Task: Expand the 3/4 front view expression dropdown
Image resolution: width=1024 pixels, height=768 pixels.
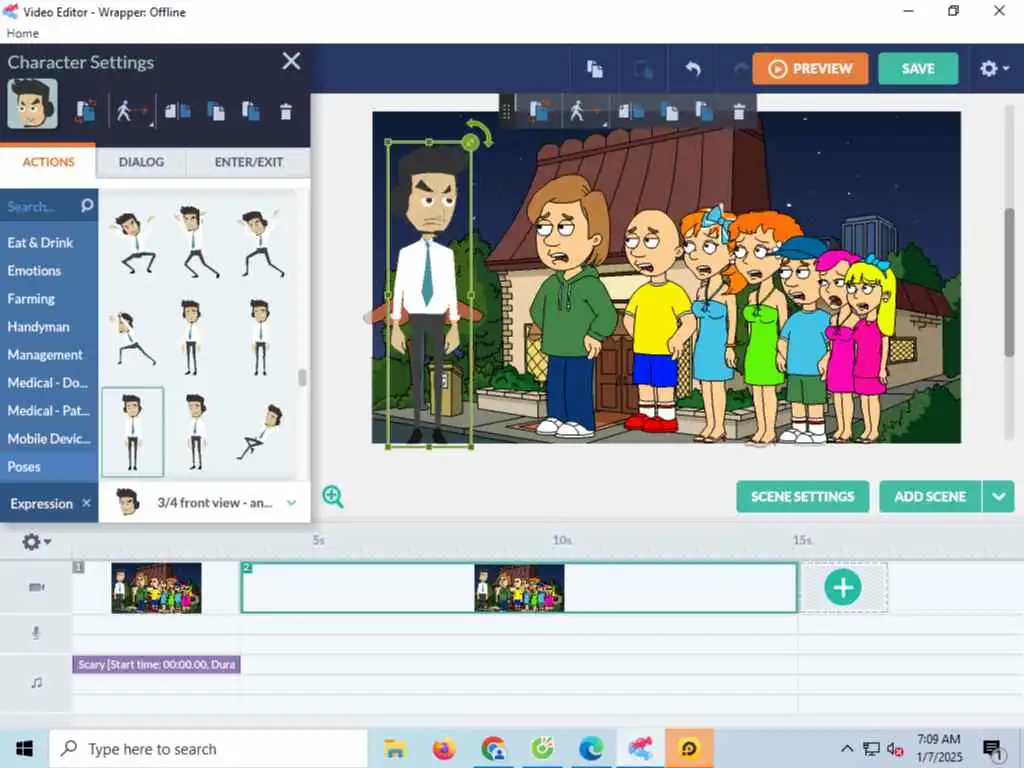Action: [291, 503]
